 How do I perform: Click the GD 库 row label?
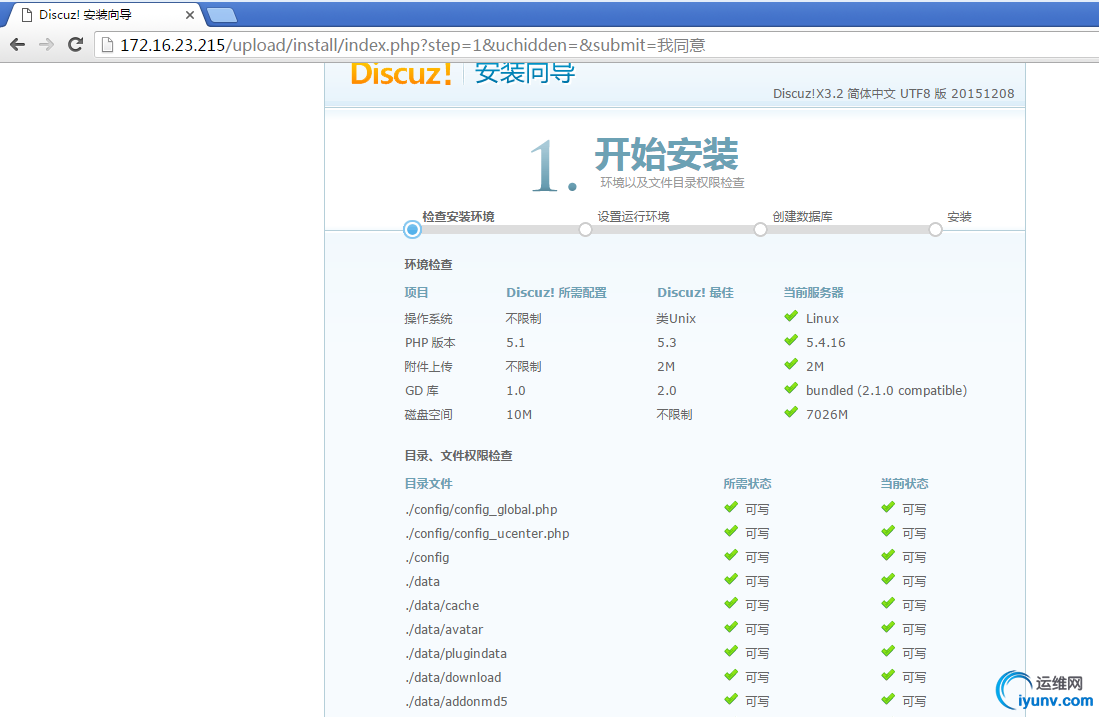(x=421, y=390)
